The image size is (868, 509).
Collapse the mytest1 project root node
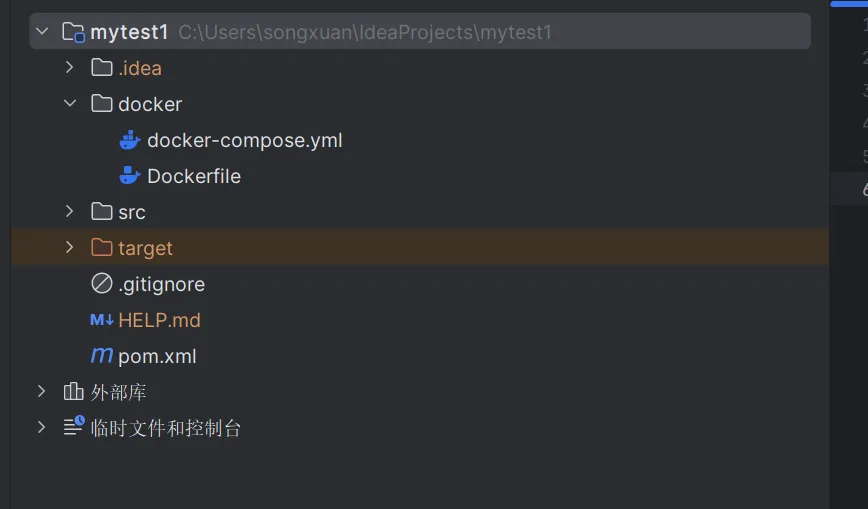coord(42,32)
